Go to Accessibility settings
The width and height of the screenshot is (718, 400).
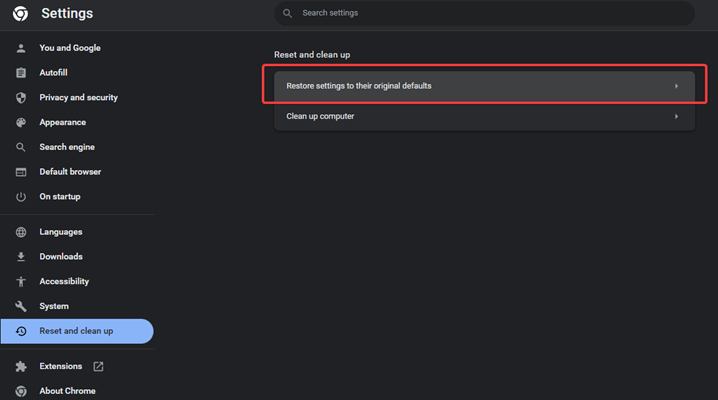pos(64,282)
